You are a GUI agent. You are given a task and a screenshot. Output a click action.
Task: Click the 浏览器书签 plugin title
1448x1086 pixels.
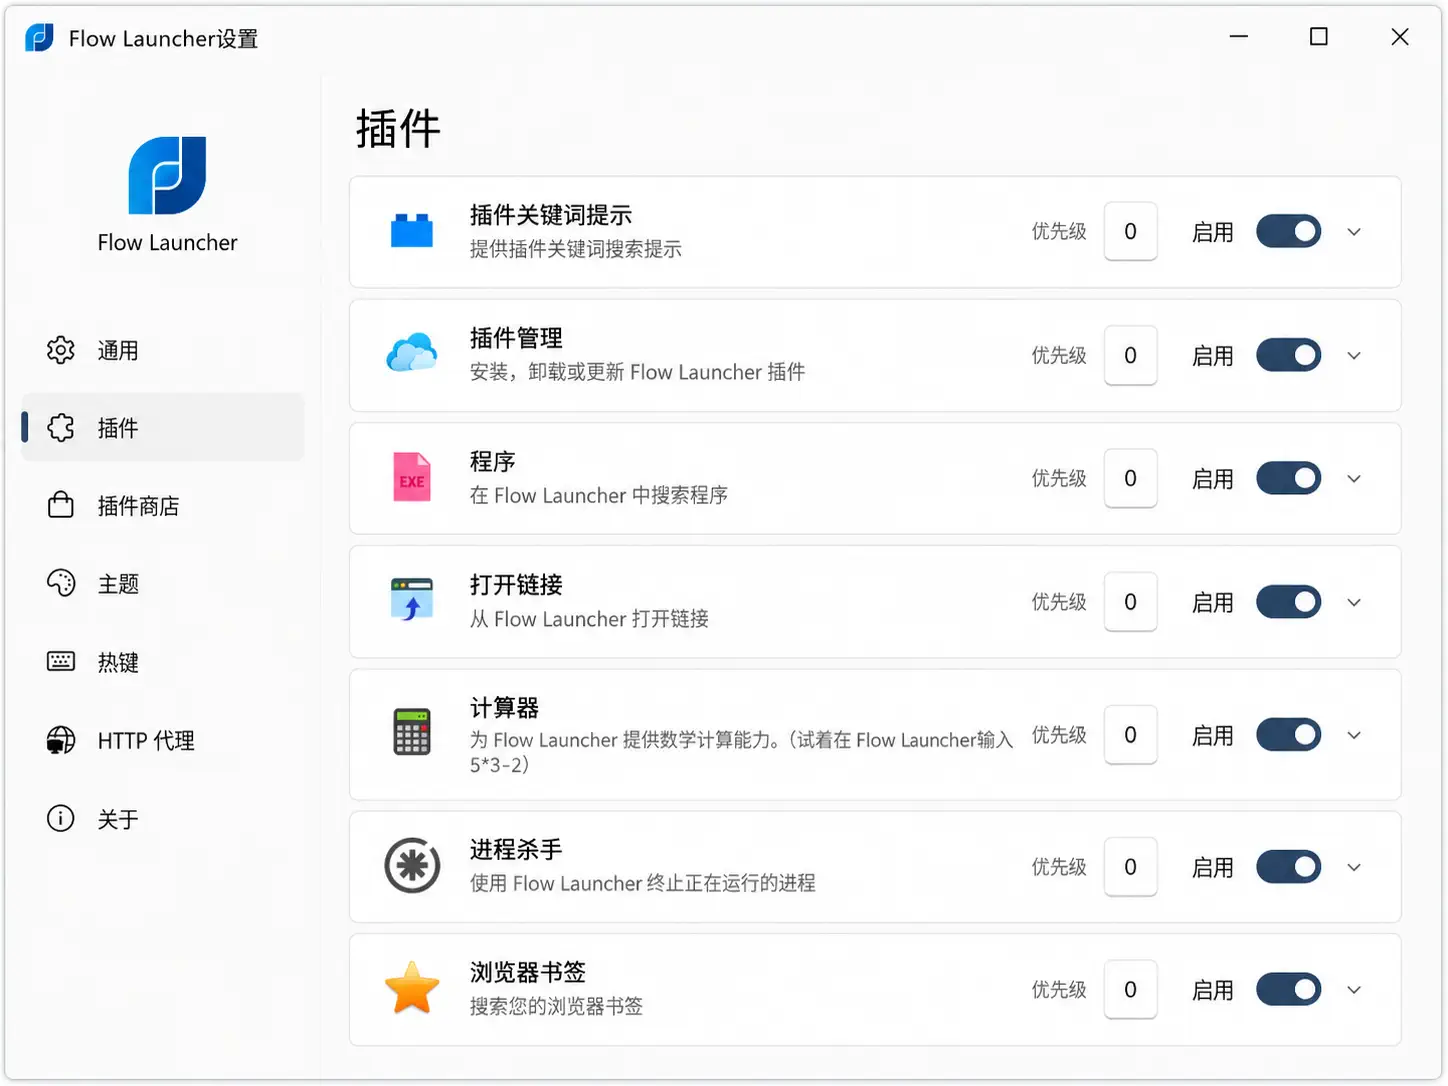(x=528, y=972)
